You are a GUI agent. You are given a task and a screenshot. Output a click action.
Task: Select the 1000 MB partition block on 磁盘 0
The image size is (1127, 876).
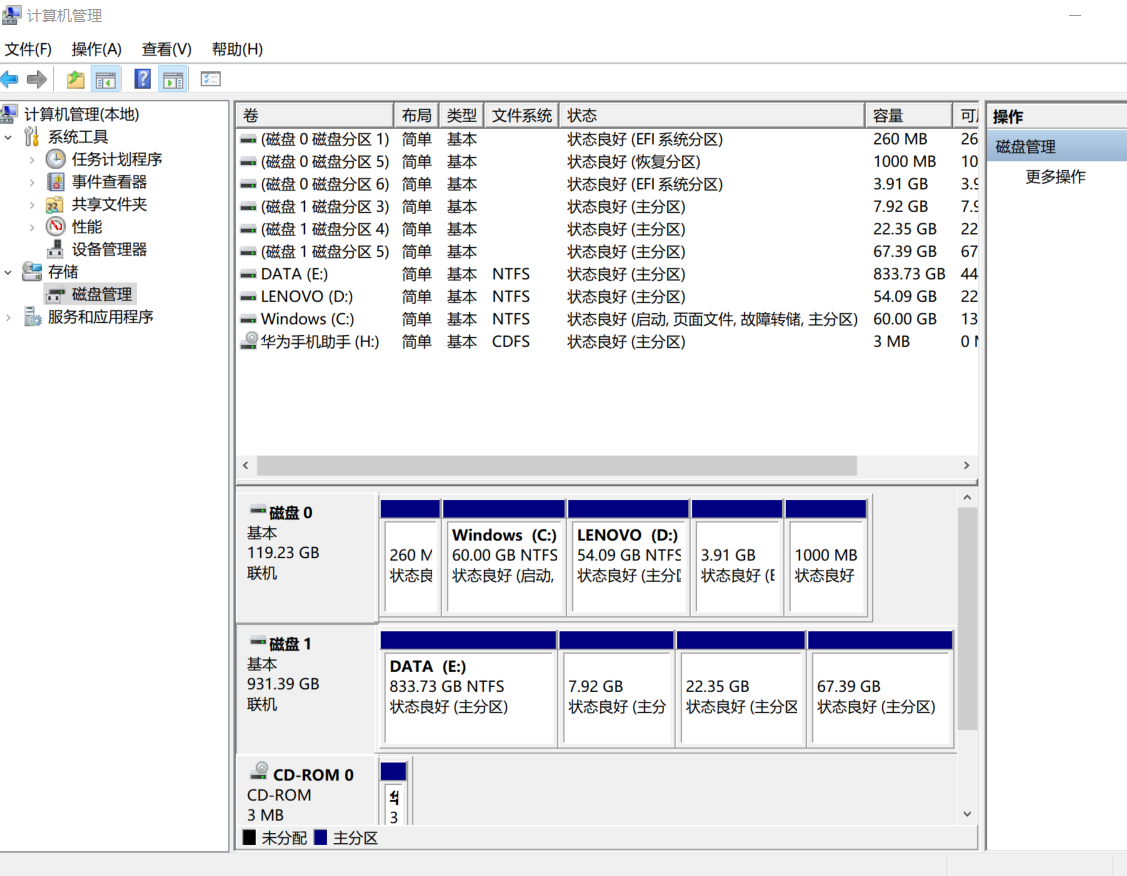point(826,558)
